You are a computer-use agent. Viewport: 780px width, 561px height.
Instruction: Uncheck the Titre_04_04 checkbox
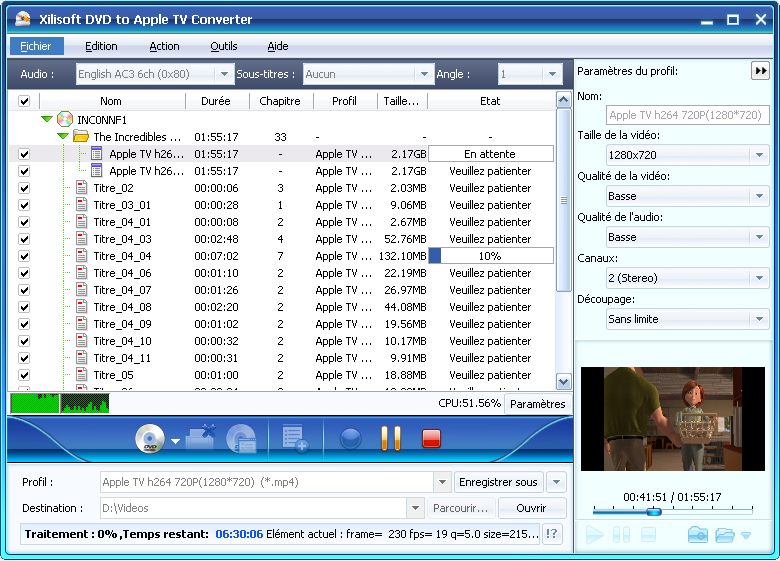point(24,256)
